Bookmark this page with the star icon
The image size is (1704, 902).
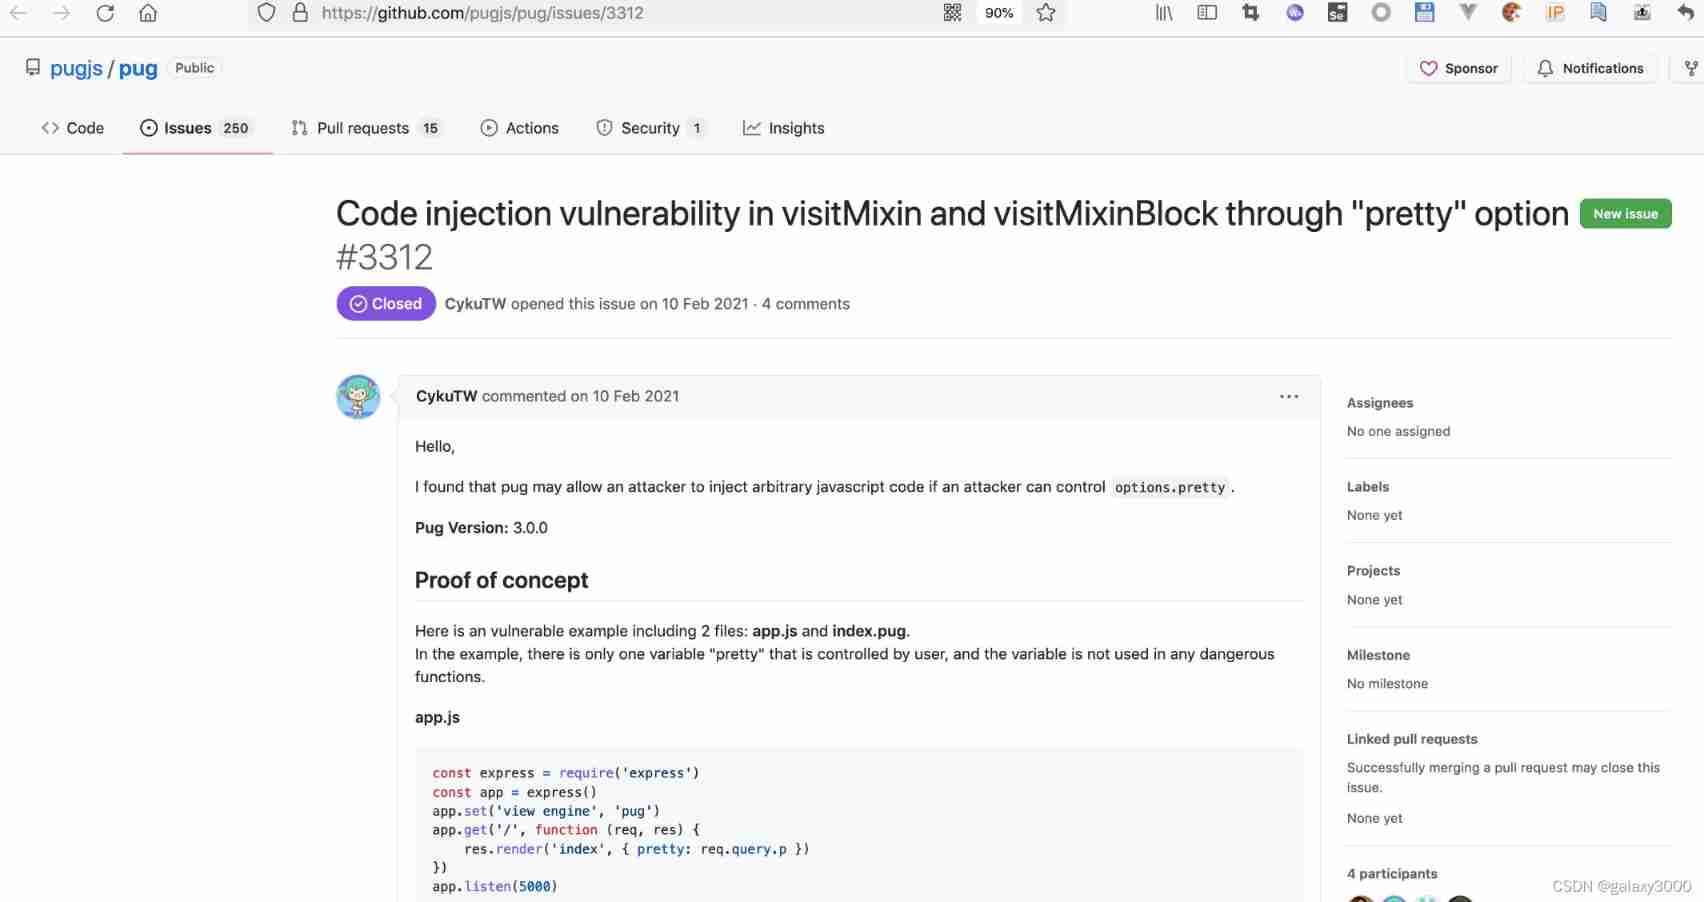(x=1046, y=13)
